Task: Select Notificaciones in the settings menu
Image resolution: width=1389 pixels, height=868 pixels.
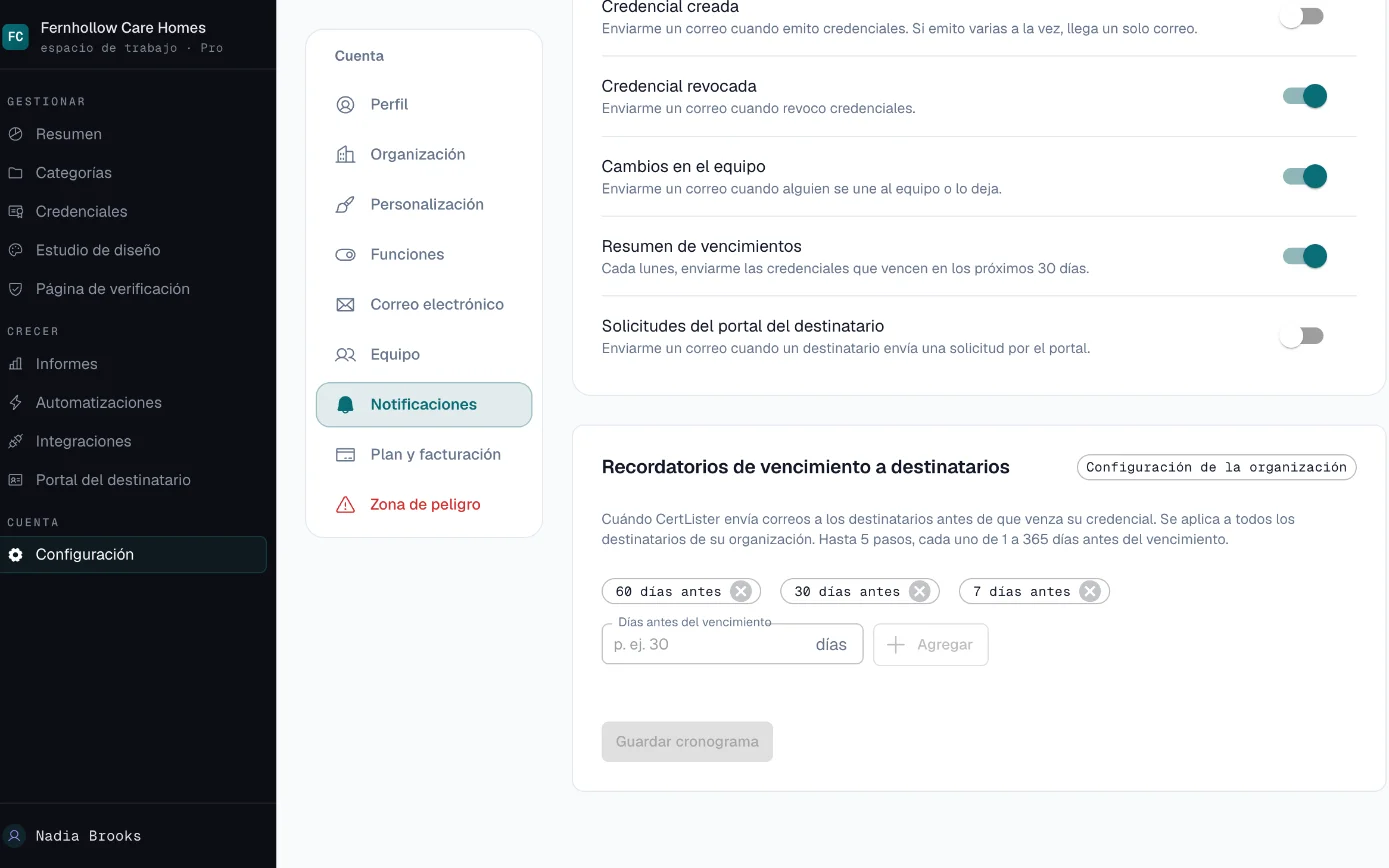Action: [424, 405]
